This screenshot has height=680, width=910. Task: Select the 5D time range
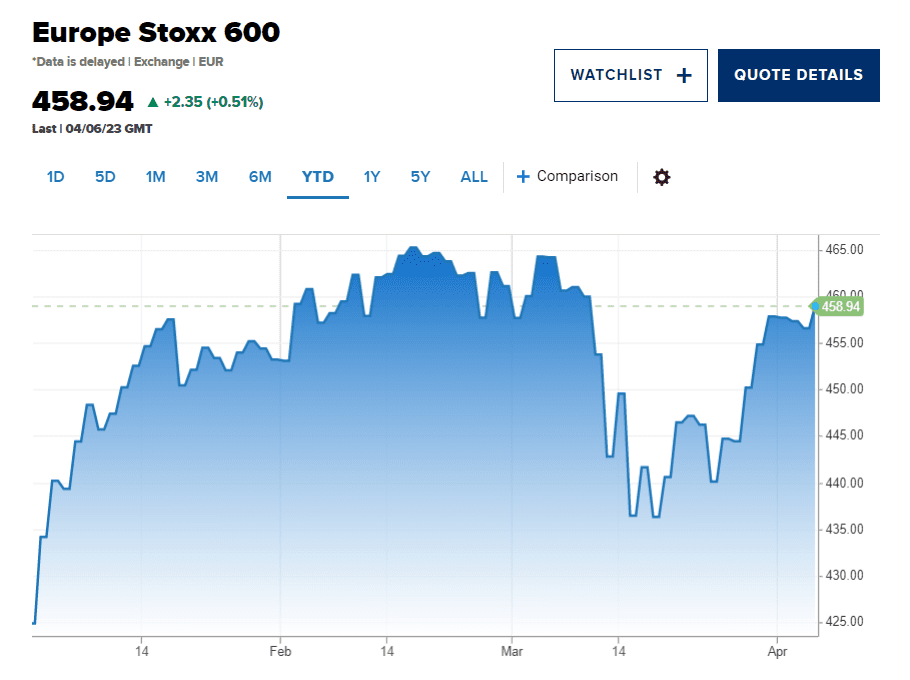105,177
